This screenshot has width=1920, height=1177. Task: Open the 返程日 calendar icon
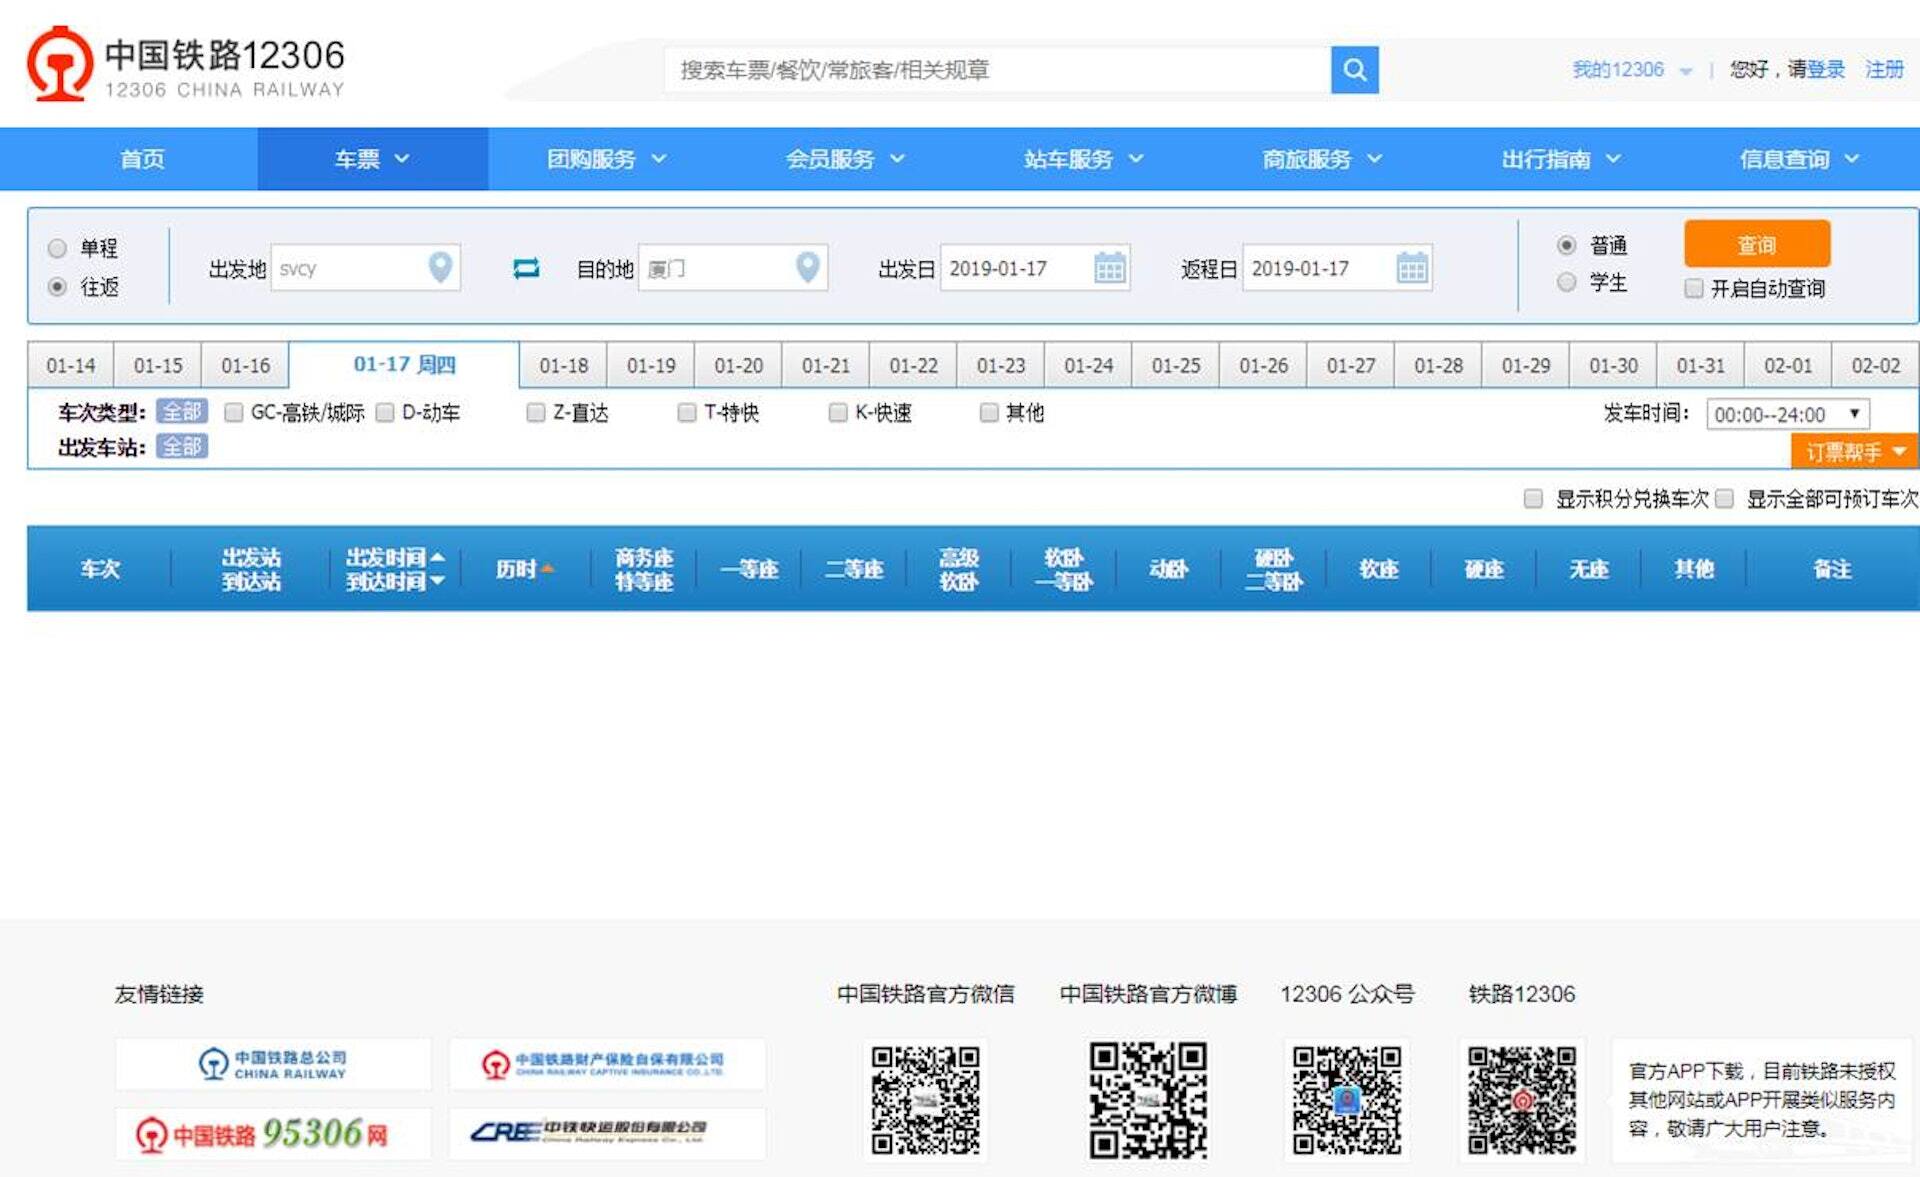1411,267
